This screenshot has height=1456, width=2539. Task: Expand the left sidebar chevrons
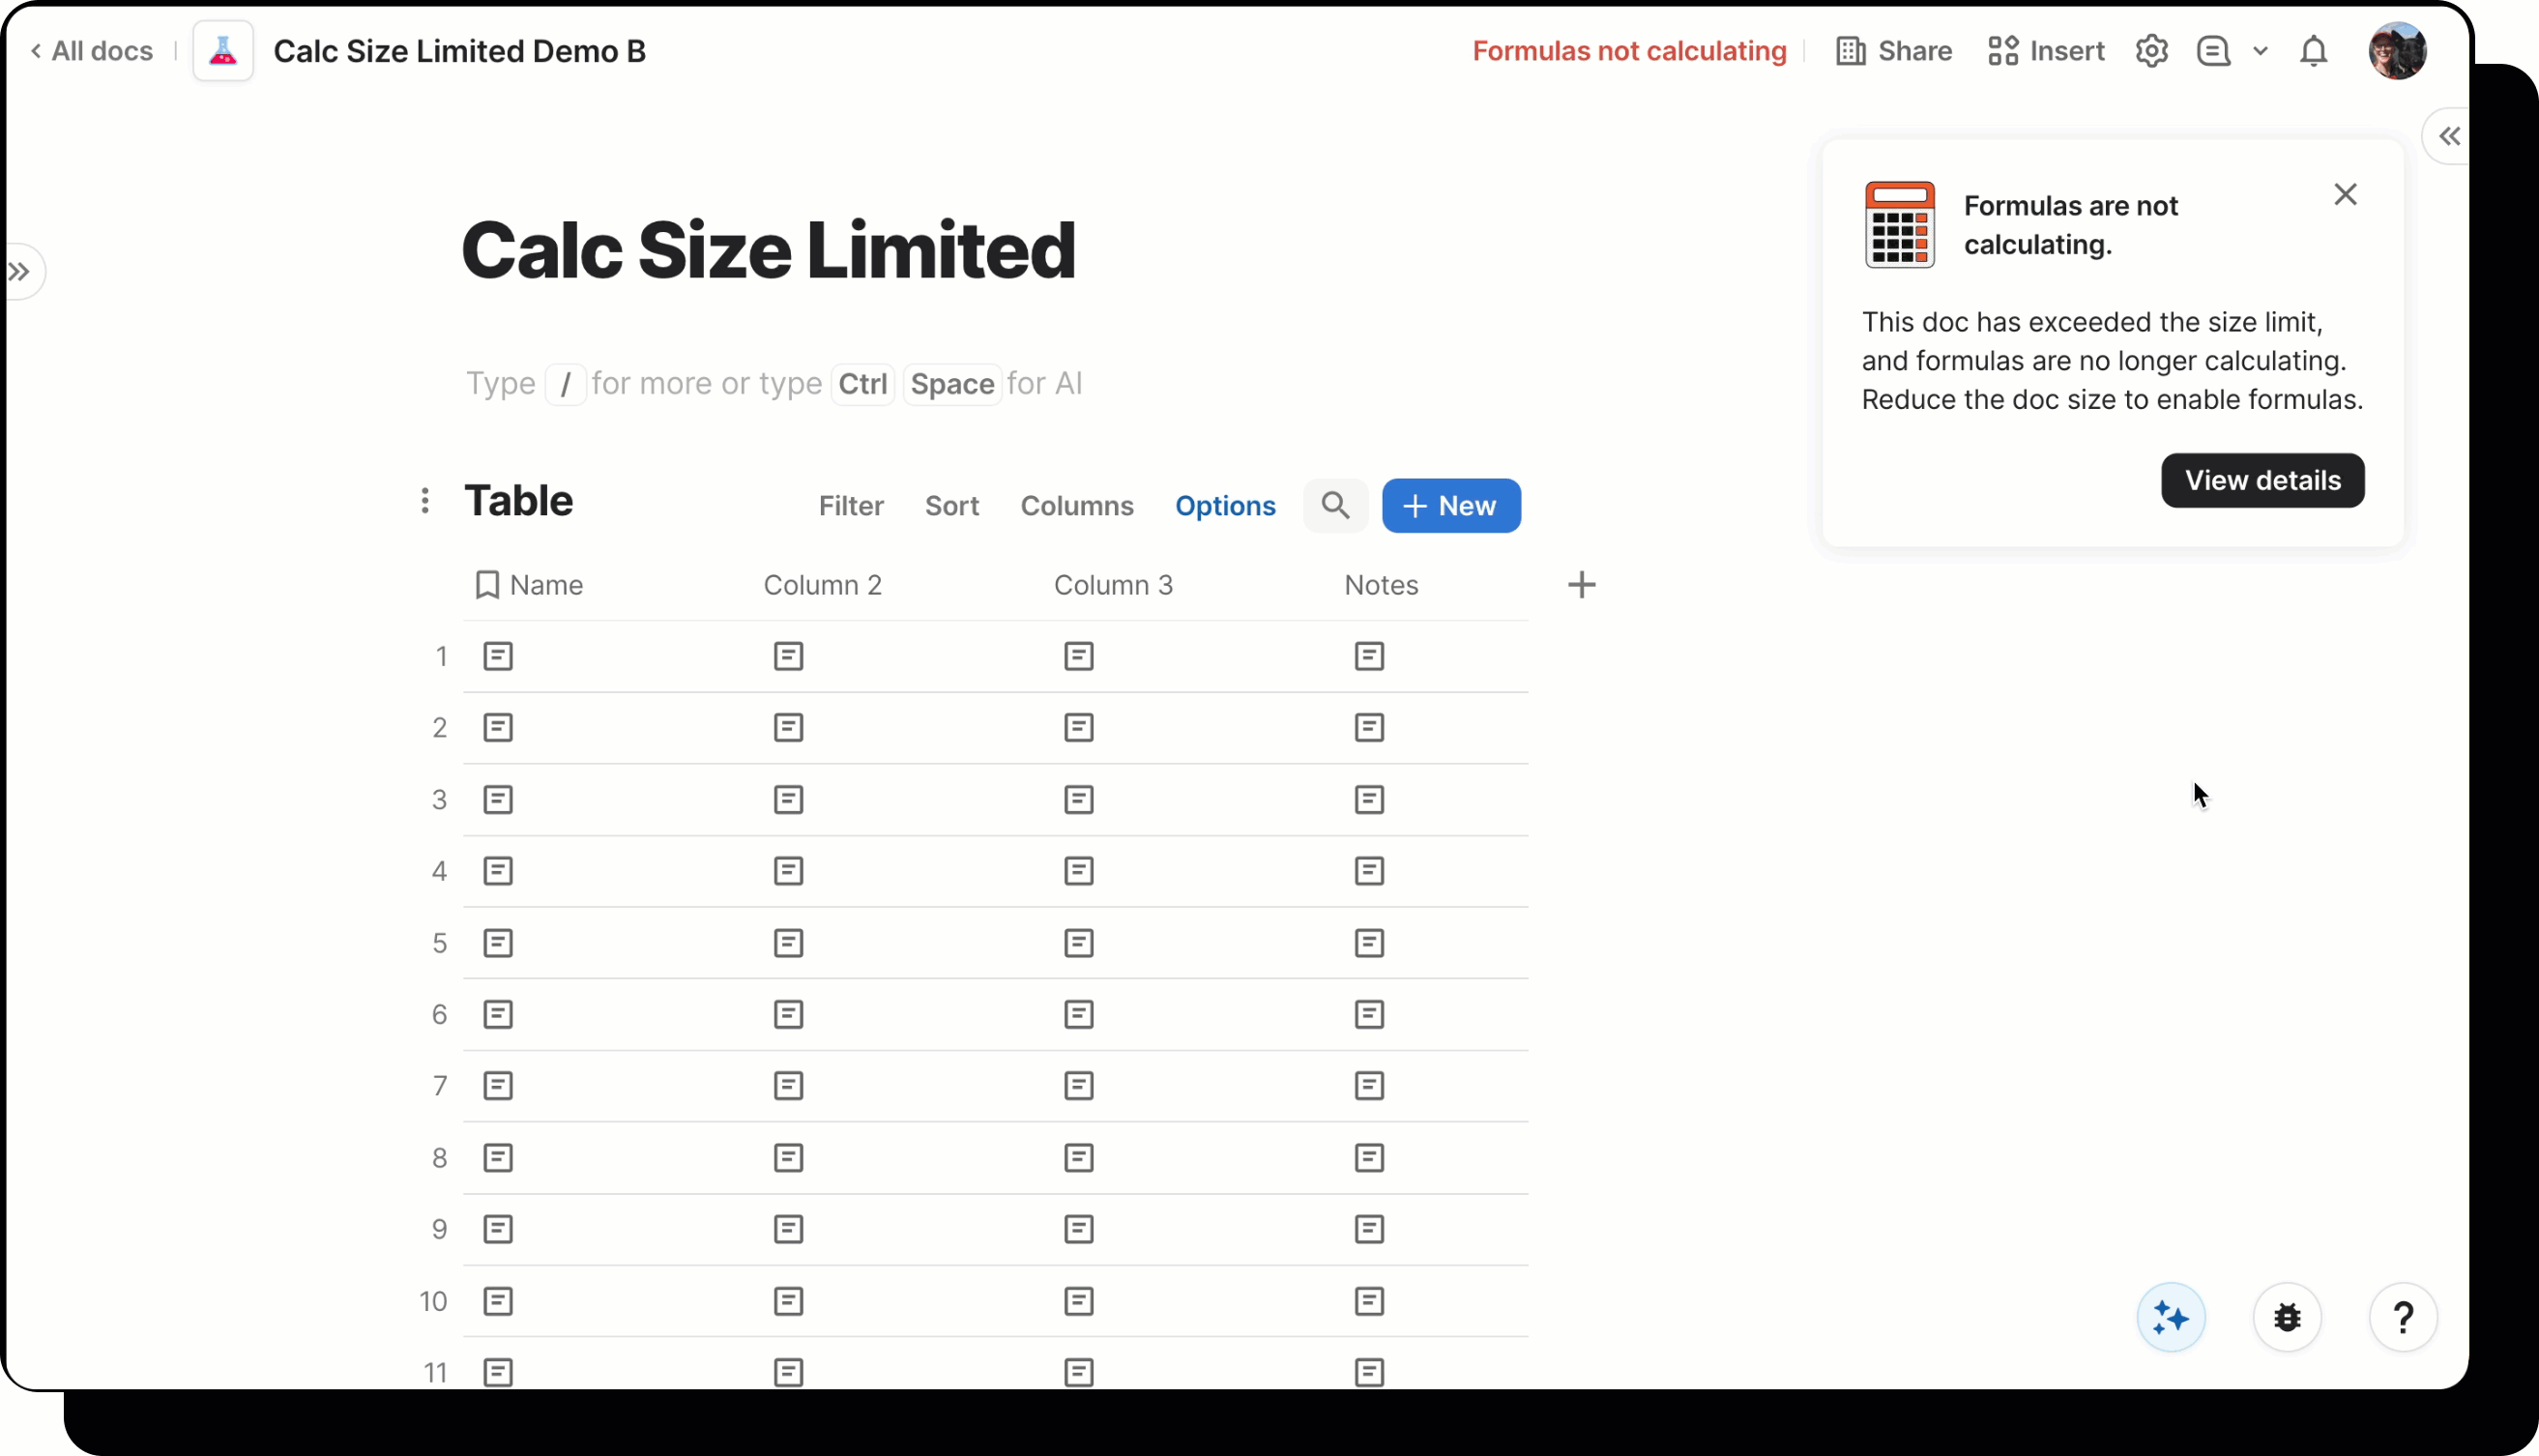[x=20, y=272]
